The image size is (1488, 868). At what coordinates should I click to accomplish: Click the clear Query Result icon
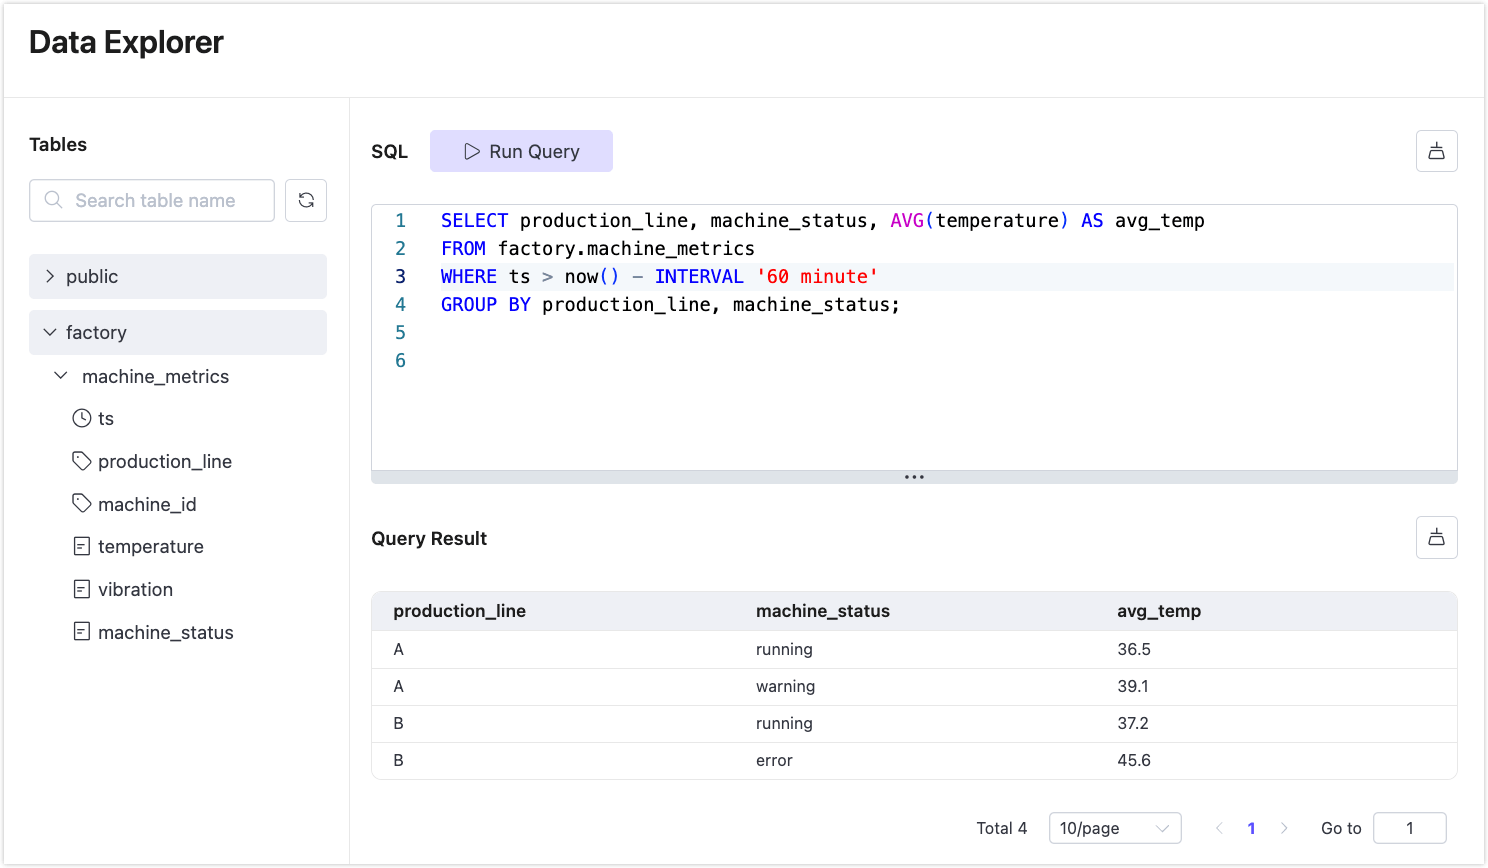click(x=1436, y=538)
